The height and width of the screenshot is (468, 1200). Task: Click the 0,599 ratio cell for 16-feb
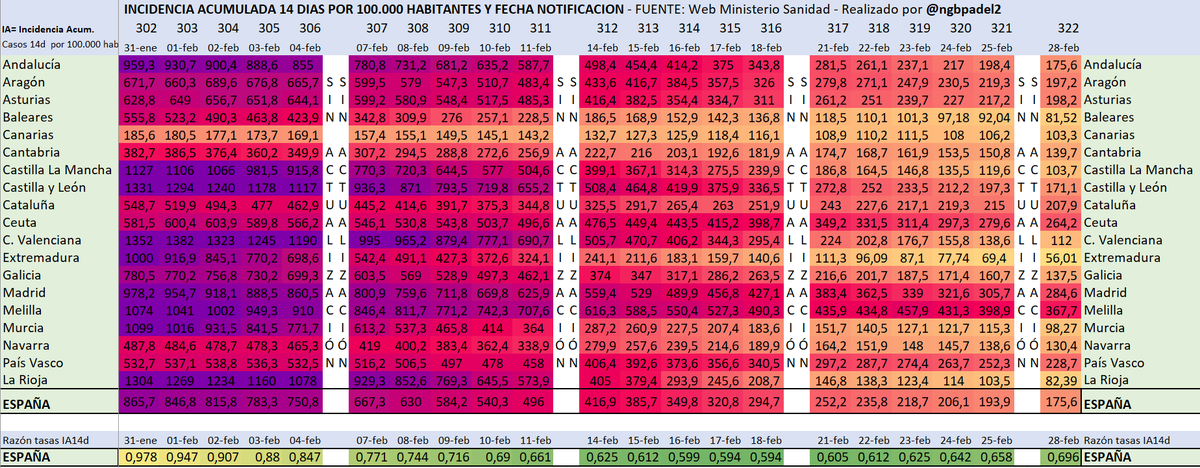[683, 457]
